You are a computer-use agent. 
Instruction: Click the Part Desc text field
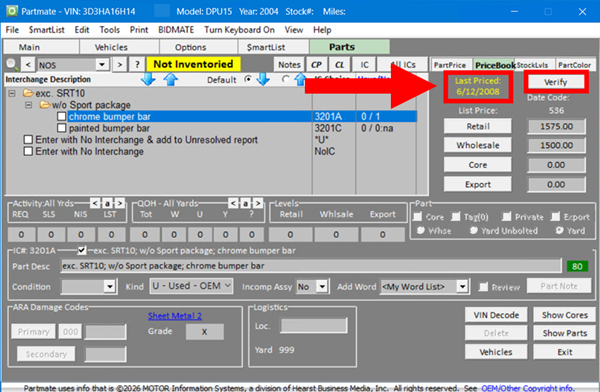[x=311, y=266]
